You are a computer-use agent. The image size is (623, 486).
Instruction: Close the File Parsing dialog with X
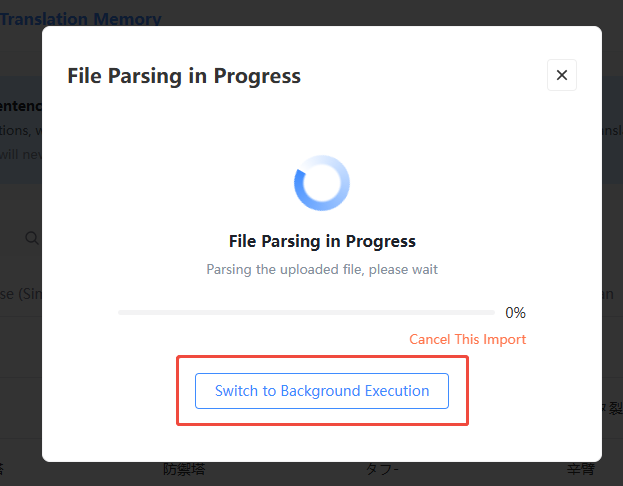click(x=561, y=75)
